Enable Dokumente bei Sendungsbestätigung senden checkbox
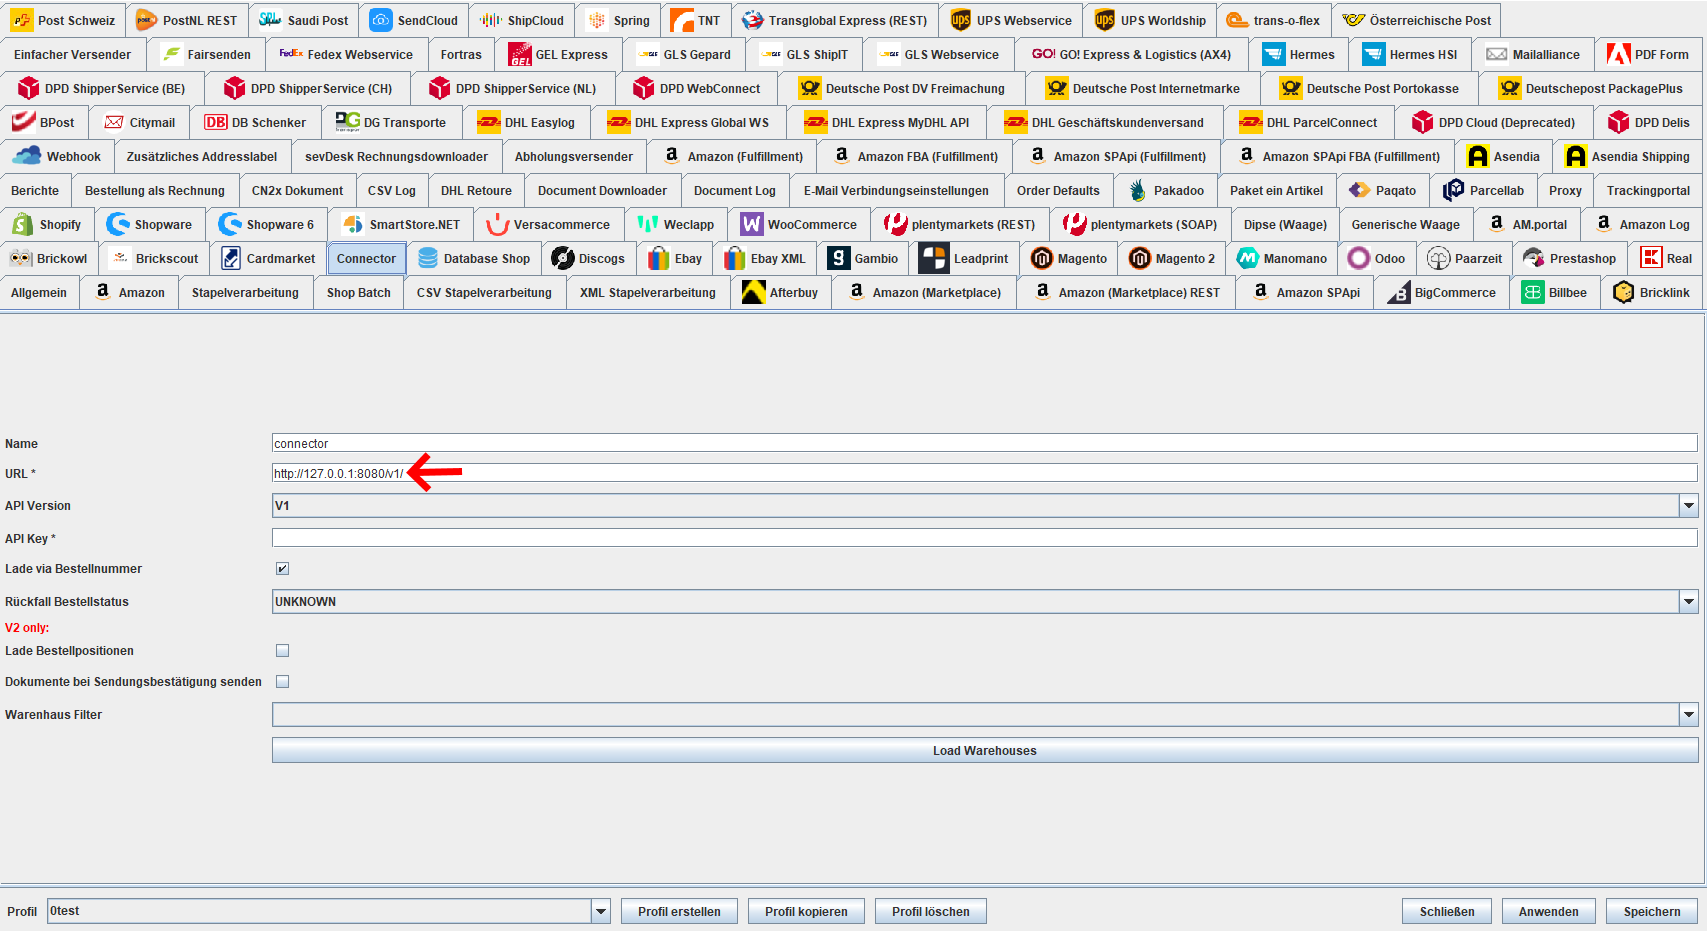Screen dimensions: 1707x931 [282, 681]
